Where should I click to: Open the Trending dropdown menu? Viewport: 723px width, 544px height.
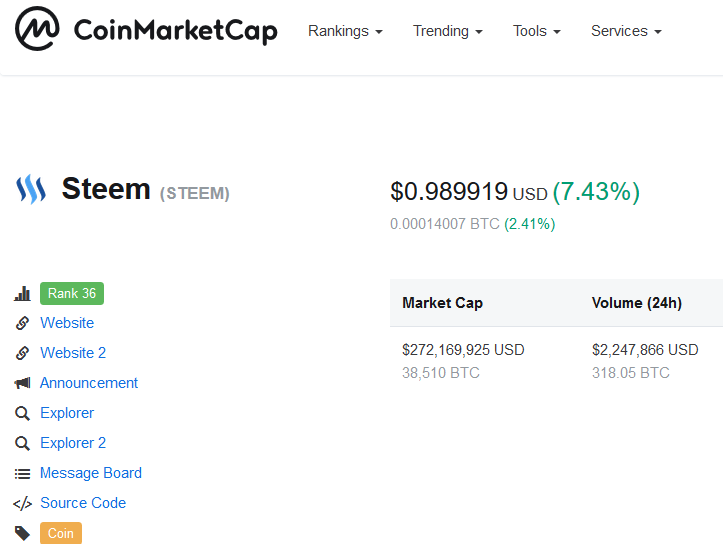[x=447, y=31]
